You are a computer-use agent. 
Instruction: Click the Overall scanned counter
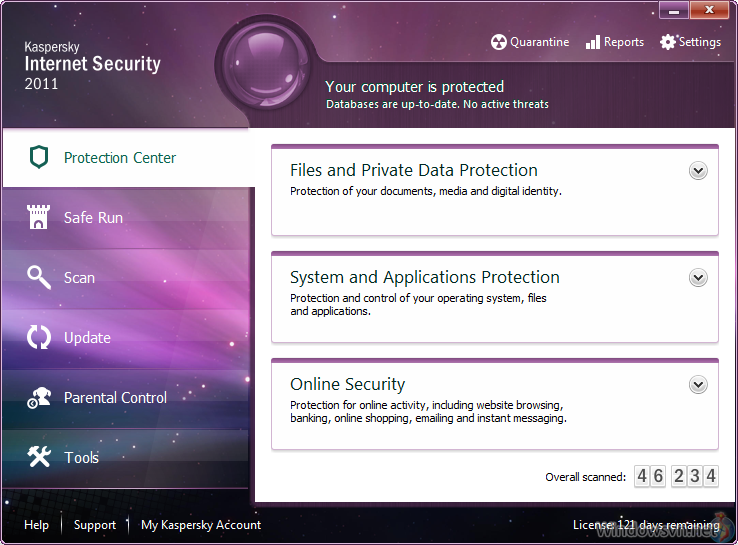pyautogui.click(x=676, y=477)
